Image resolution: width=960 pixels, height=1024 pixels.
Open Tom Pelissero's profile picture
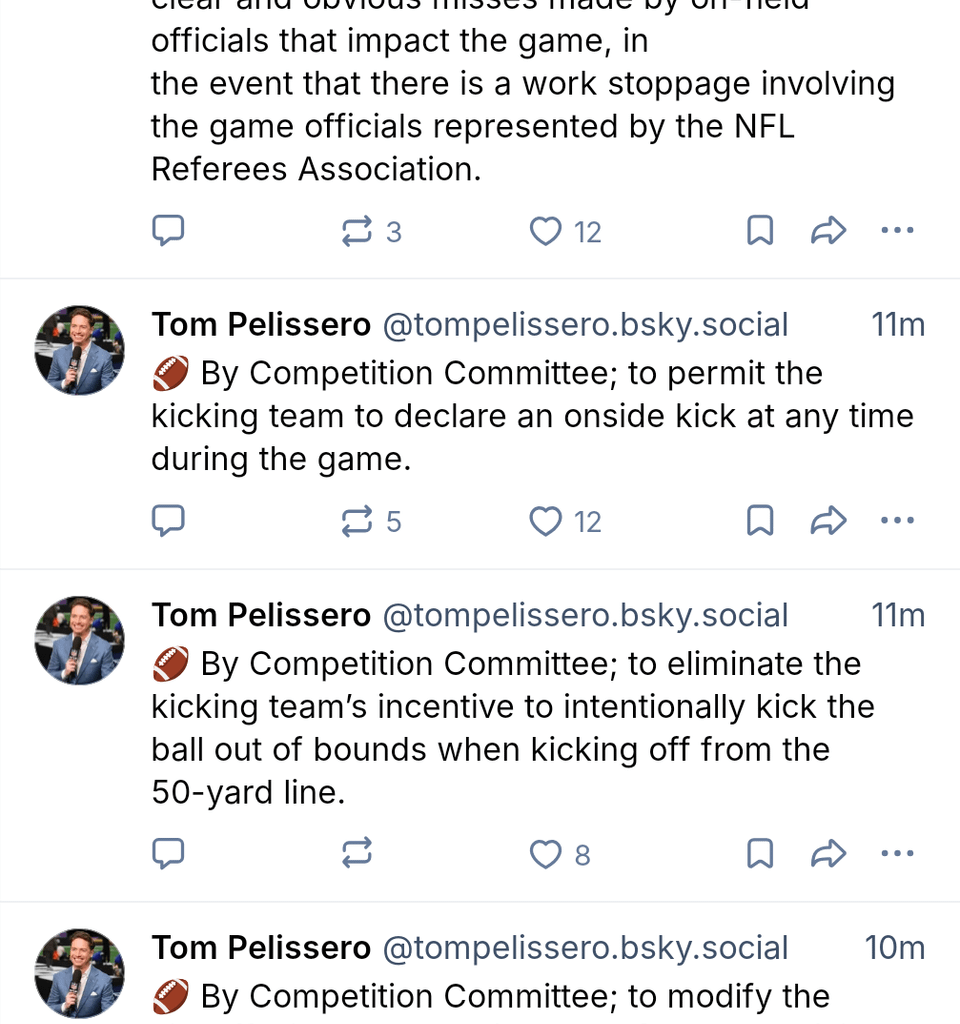pyautogui.click(x=79, y=350)
